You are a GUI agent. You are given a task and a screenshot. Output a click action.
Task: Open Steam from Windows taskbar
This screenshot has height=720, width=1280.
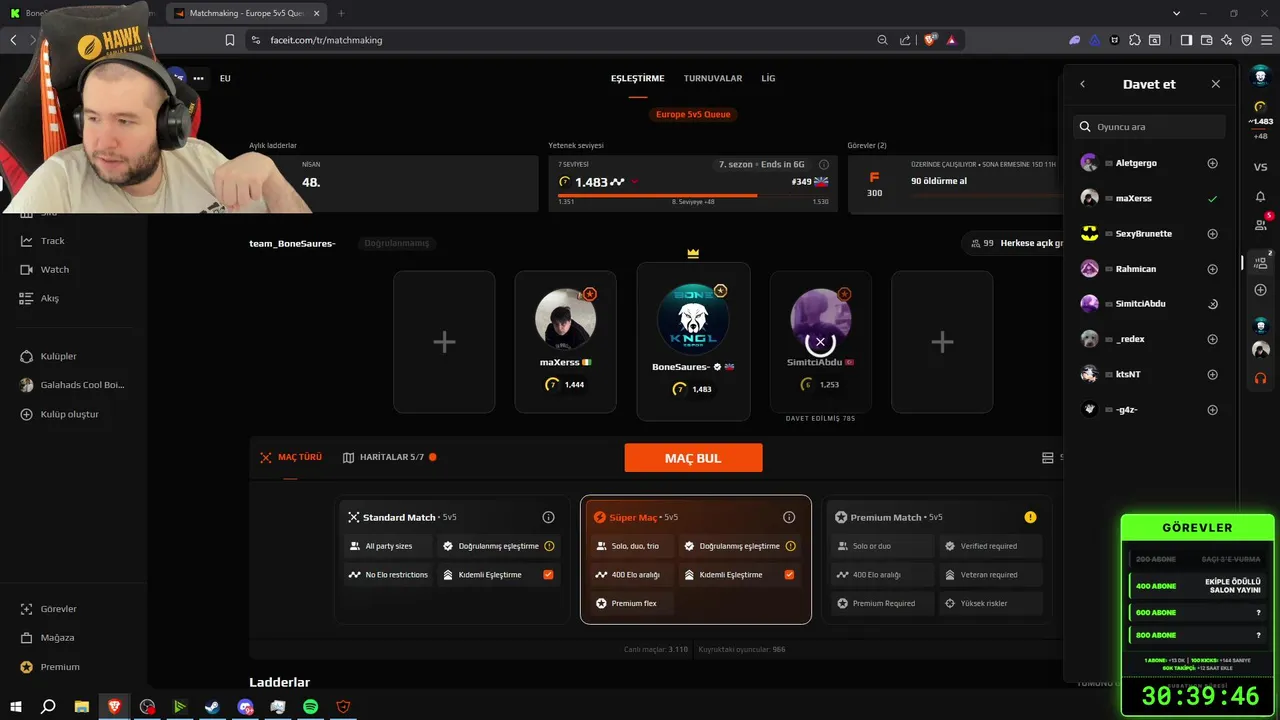point(212,706)
